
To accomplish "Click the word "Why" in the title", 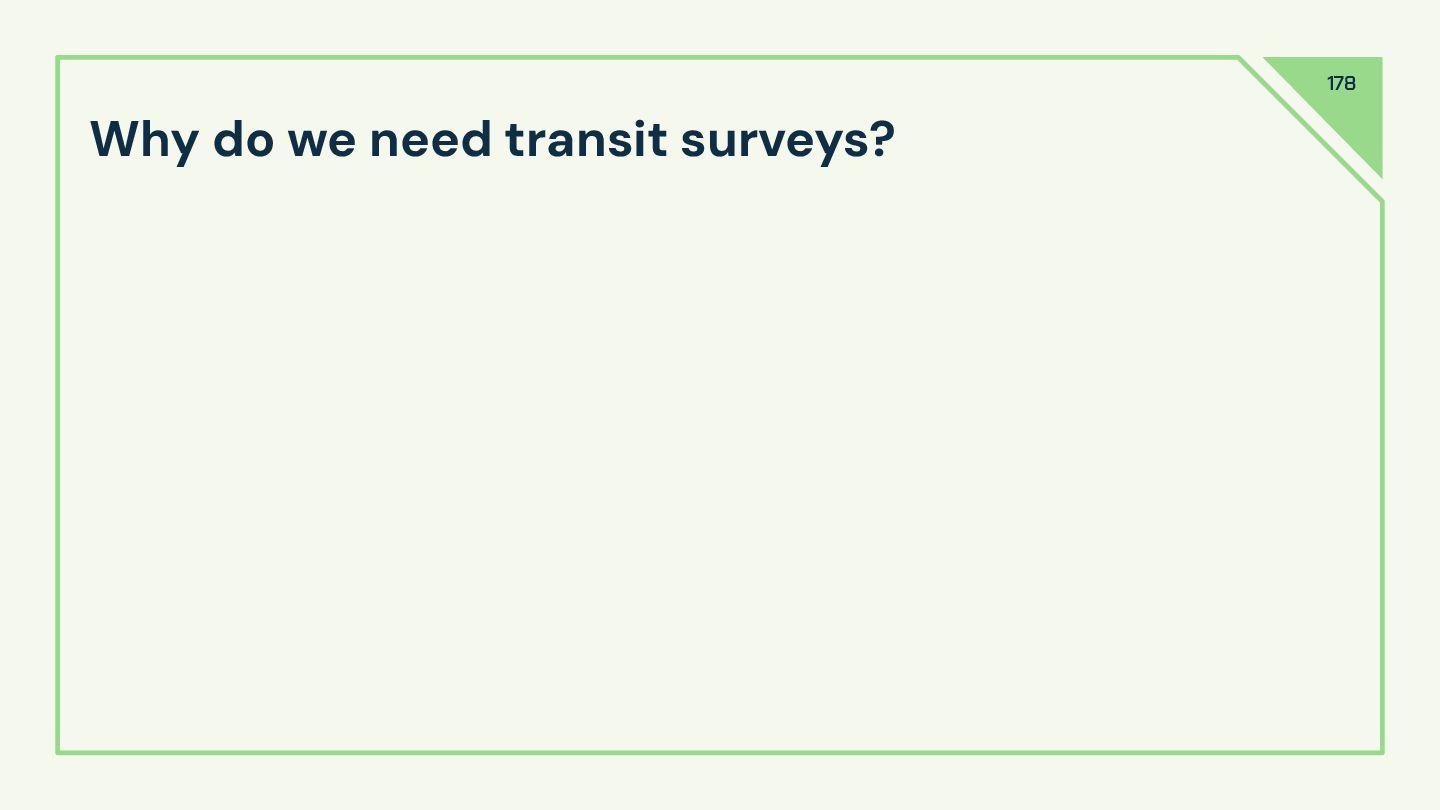I will point(143,139).
